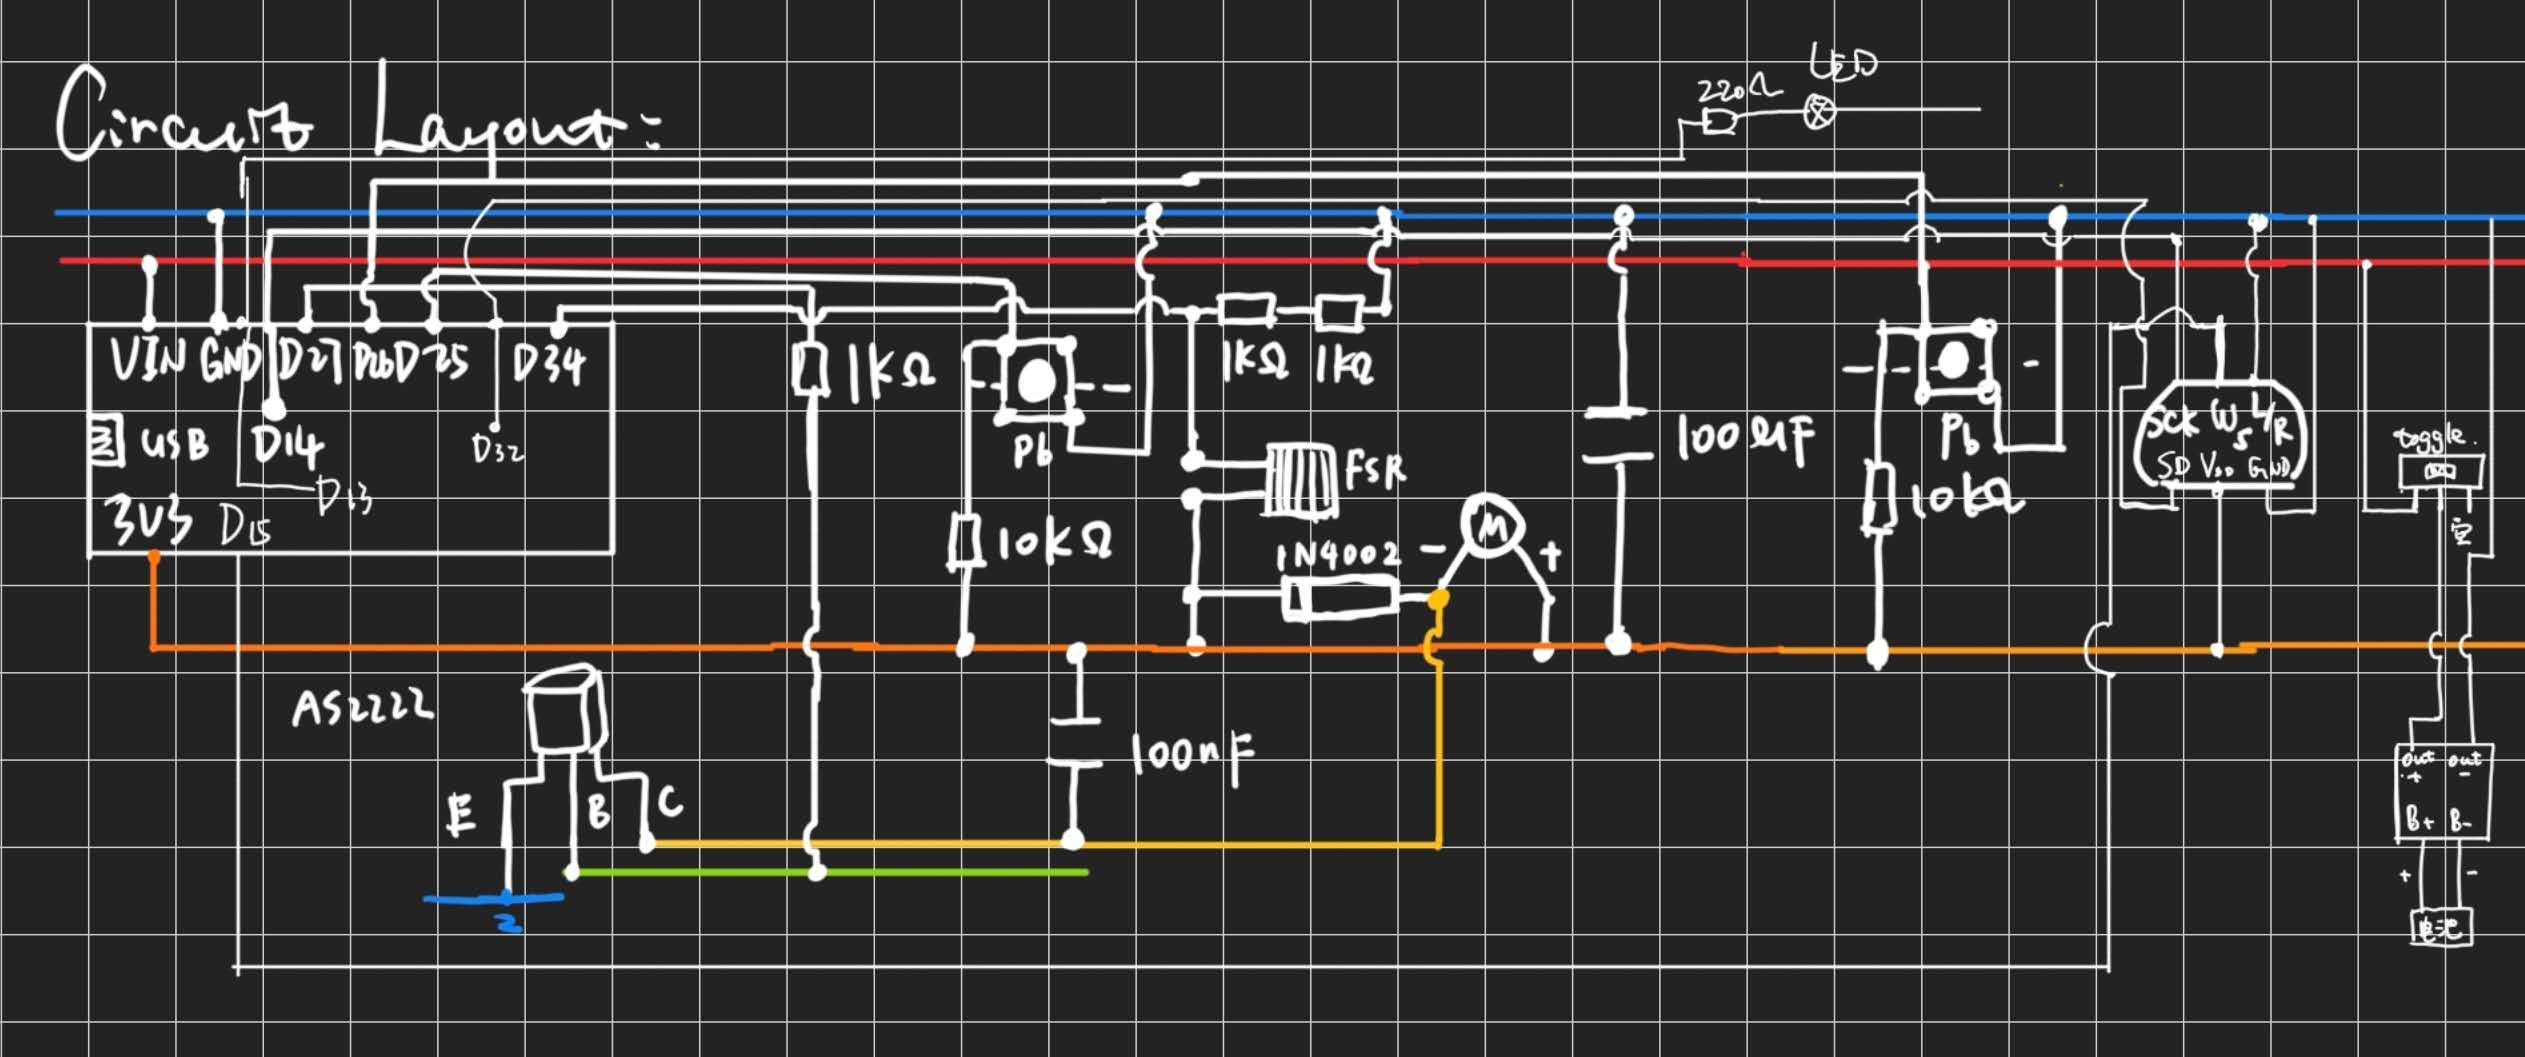Image resolution: width=2525 pixels, height=1057 pixels.
Task: Click the D13 pin label
Action: click(x=345, y=497)
